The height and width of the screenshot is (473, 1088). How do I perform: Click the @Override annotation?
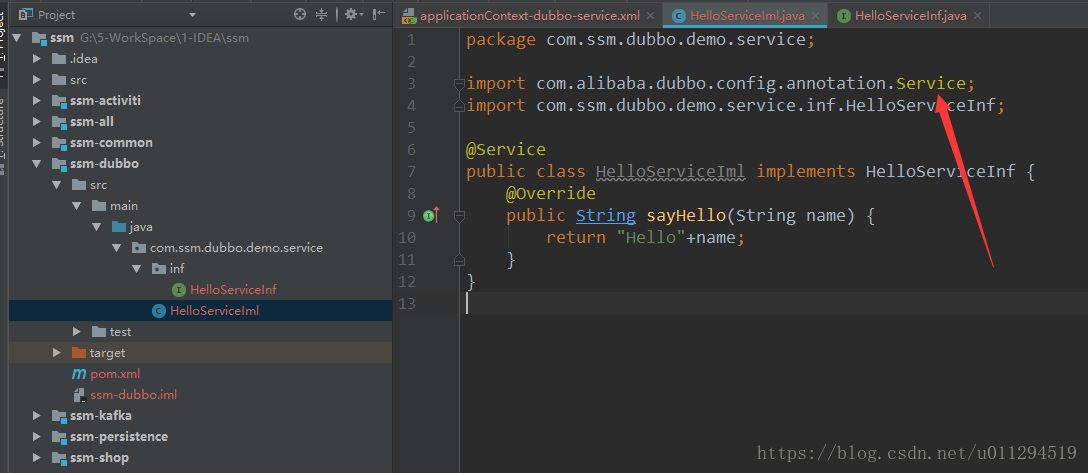click(x=551, y=194)
